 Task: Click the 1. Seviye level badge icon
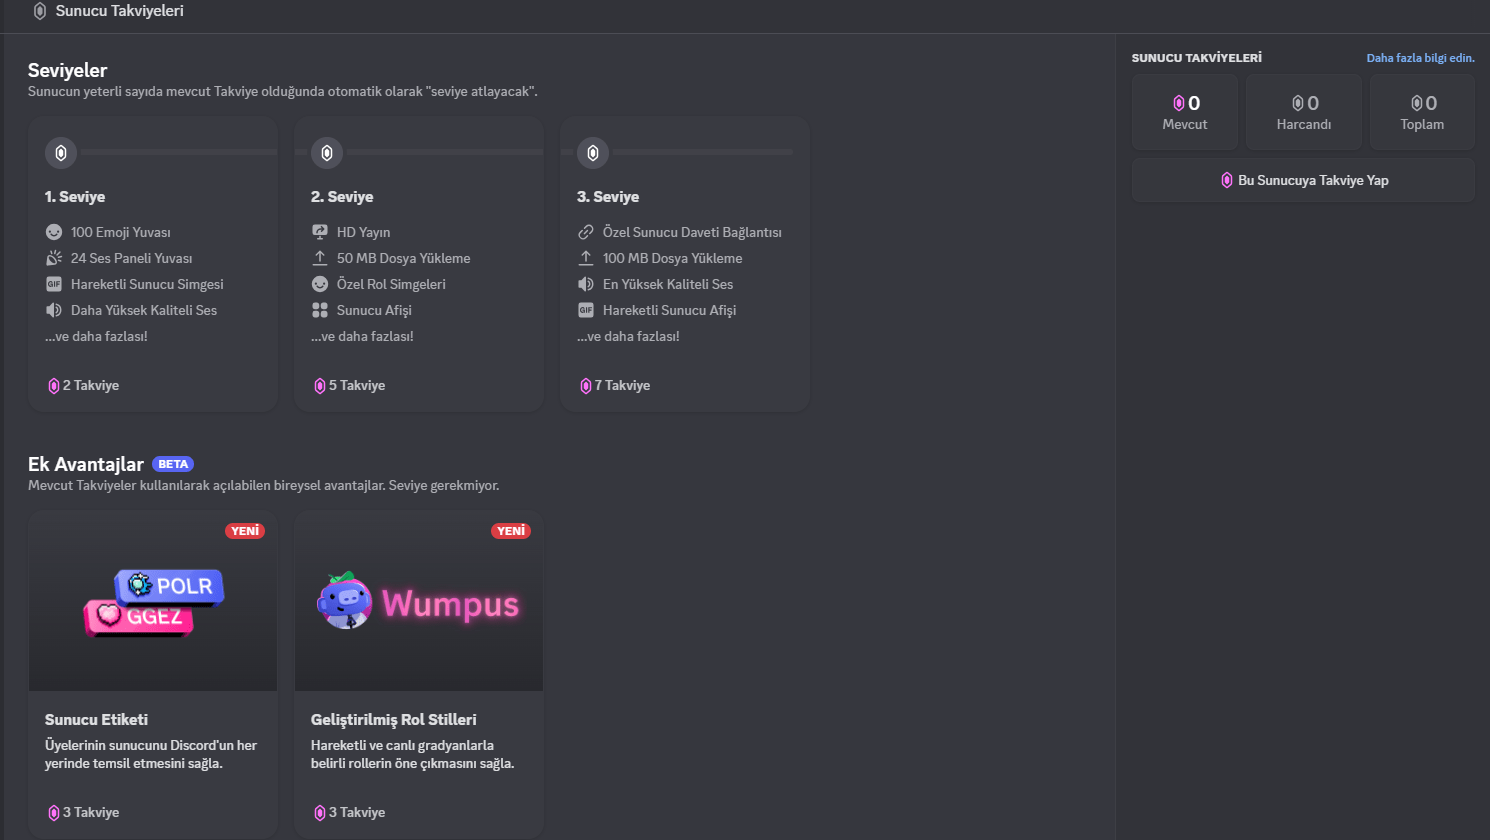pyautogui.click(x=61, y=153)
